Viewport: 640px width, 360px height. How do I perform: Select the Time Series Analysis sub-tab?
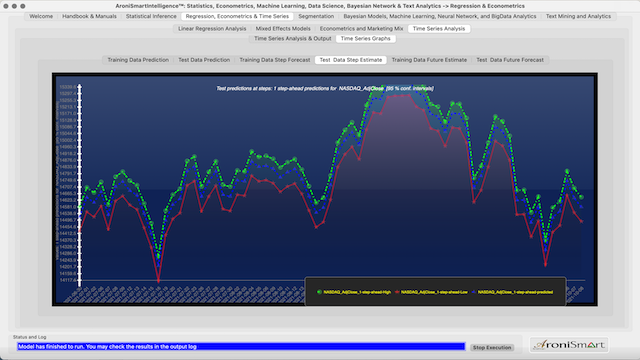pos(439,29)
